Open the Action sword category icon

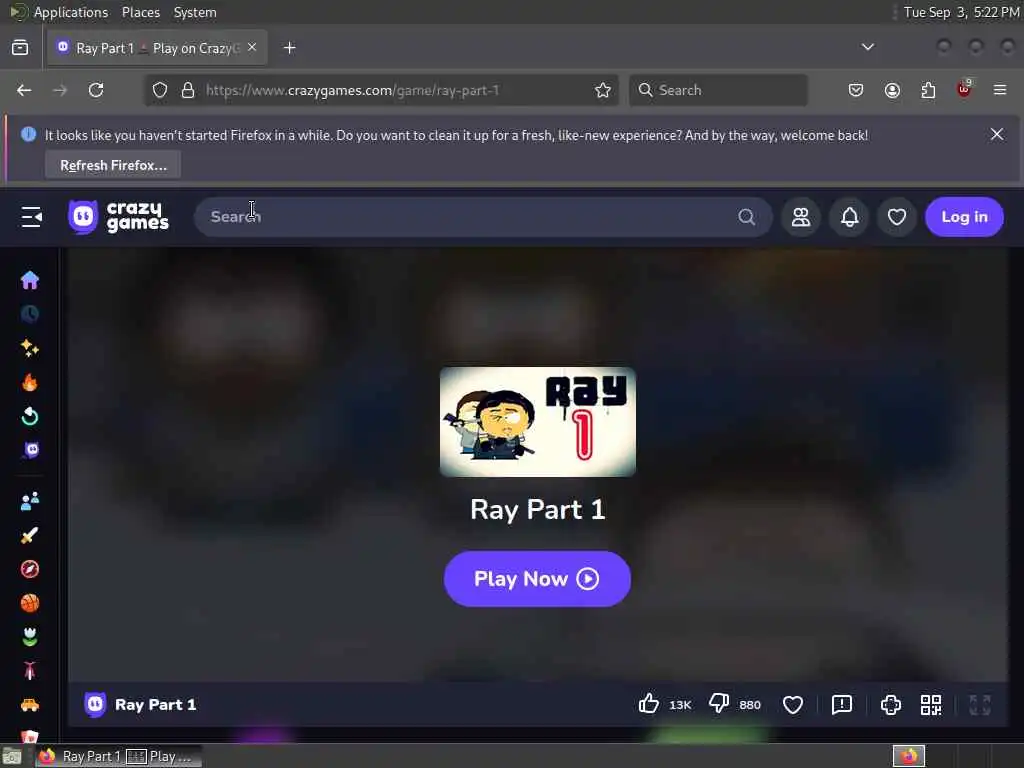(x=29, y=535)
